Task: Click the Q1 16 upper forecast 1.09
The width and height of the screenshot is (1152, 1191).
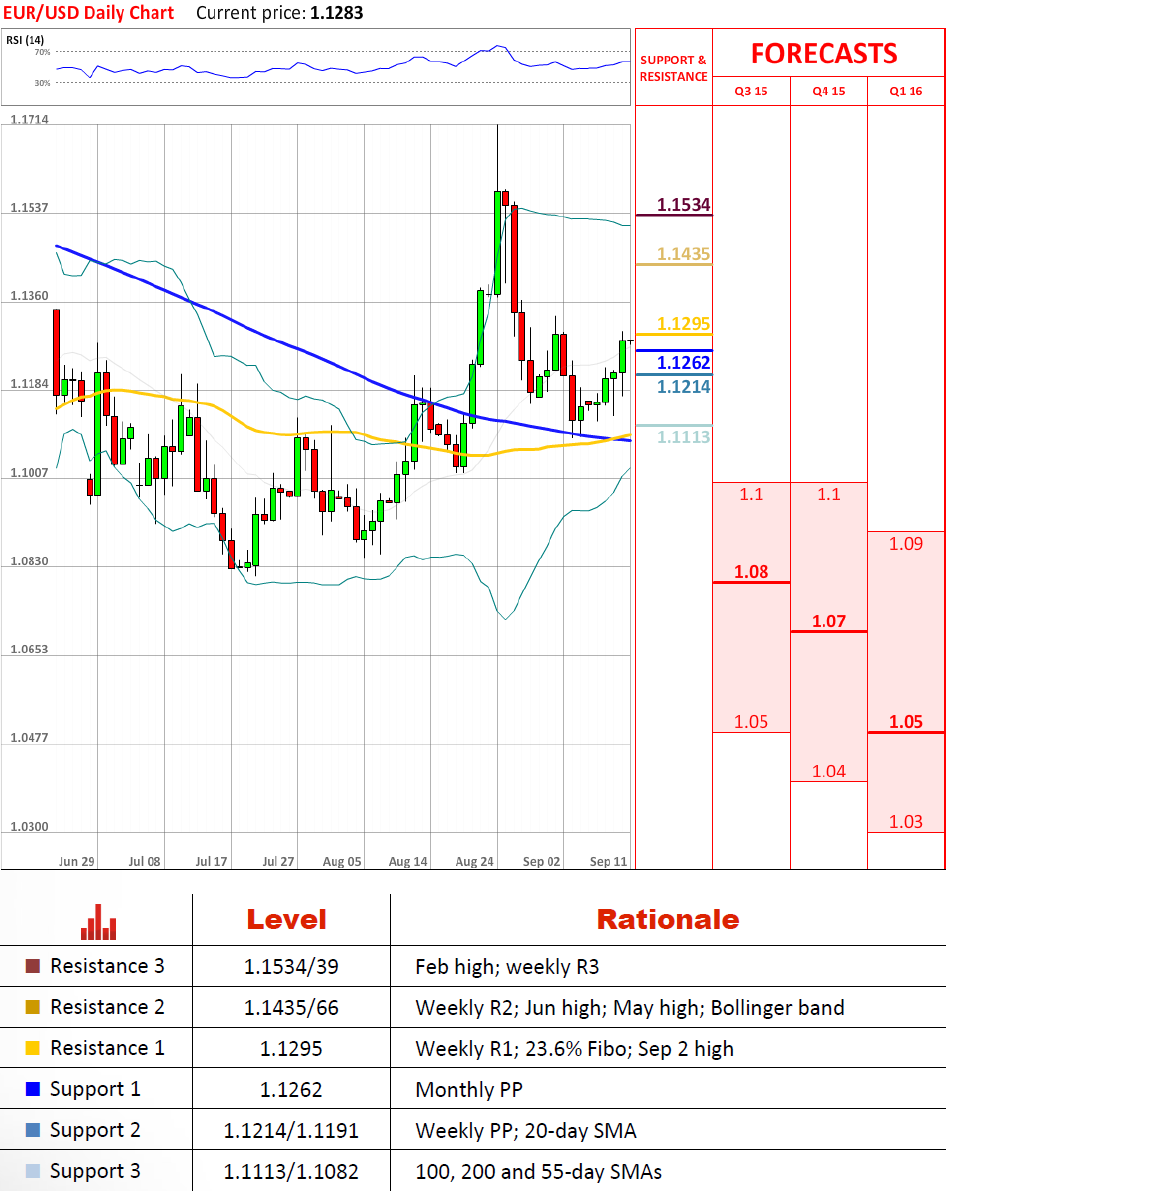Action: tap(906, 544)
